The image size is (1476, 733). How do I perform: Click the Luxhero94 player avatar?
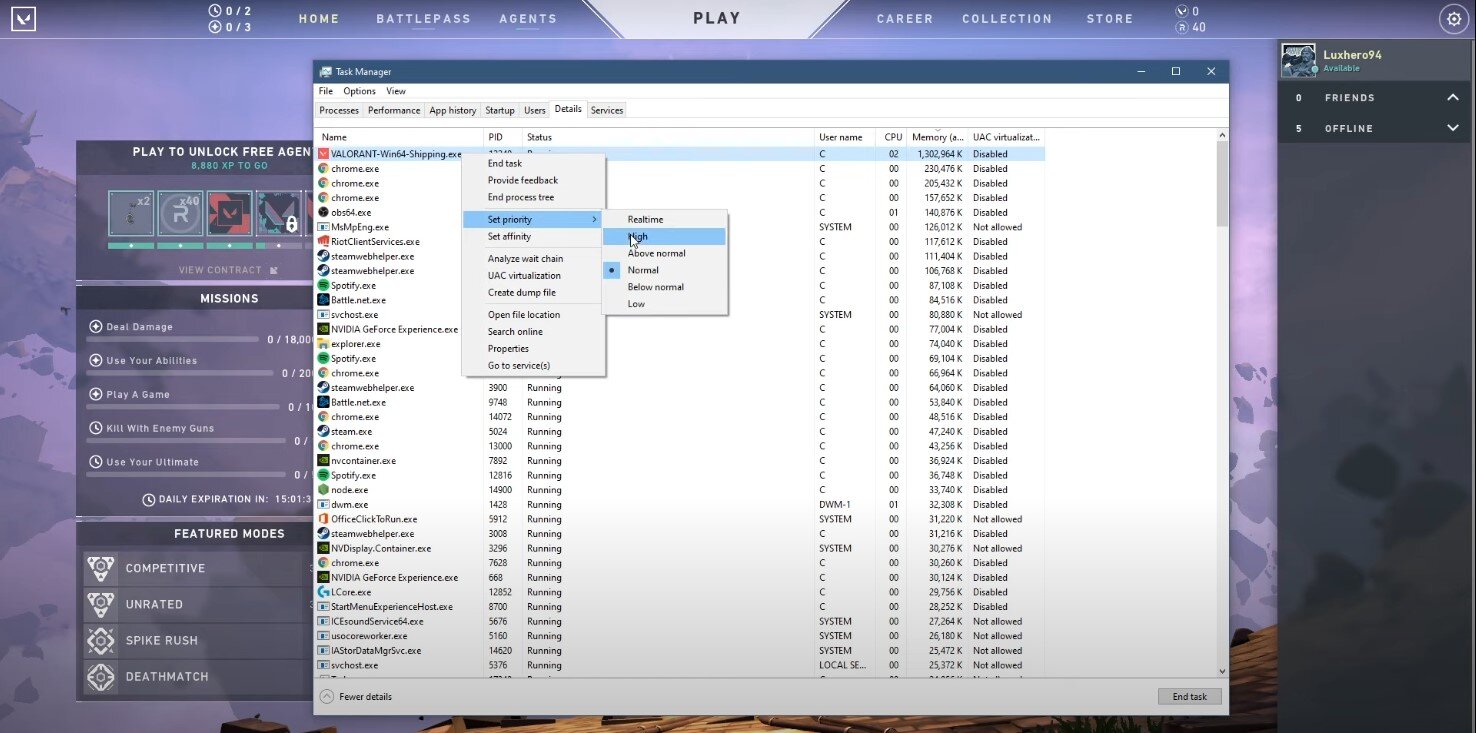pyautogui.click(x=1299, y=60)
